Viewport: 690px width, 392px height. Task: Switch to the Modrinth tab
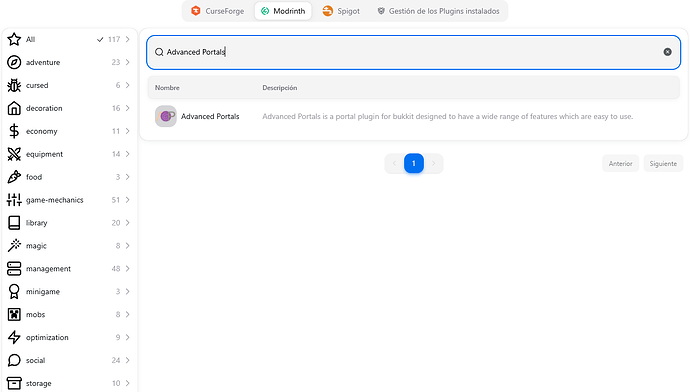pos(283,11)
